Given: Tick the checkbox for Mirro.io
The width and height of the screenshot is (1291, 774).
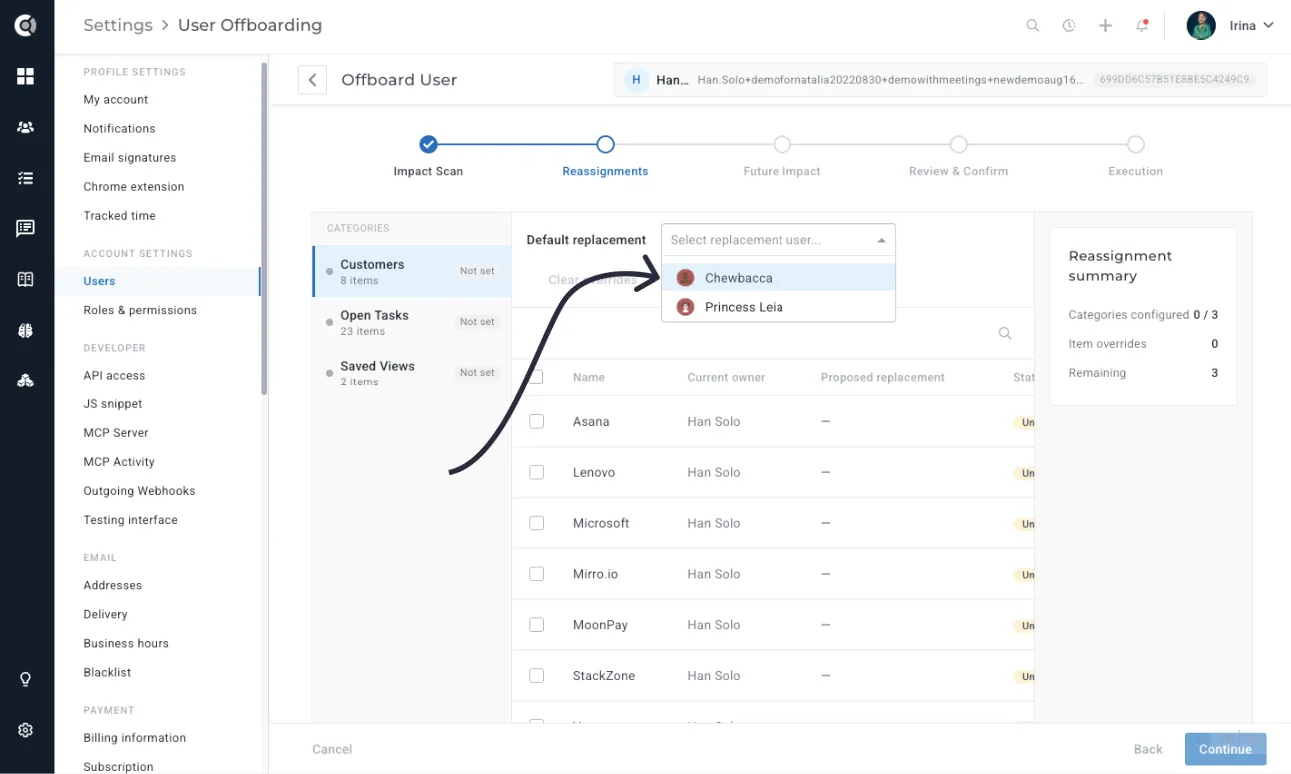Looking at the screenshot, I should pos(537,574).
